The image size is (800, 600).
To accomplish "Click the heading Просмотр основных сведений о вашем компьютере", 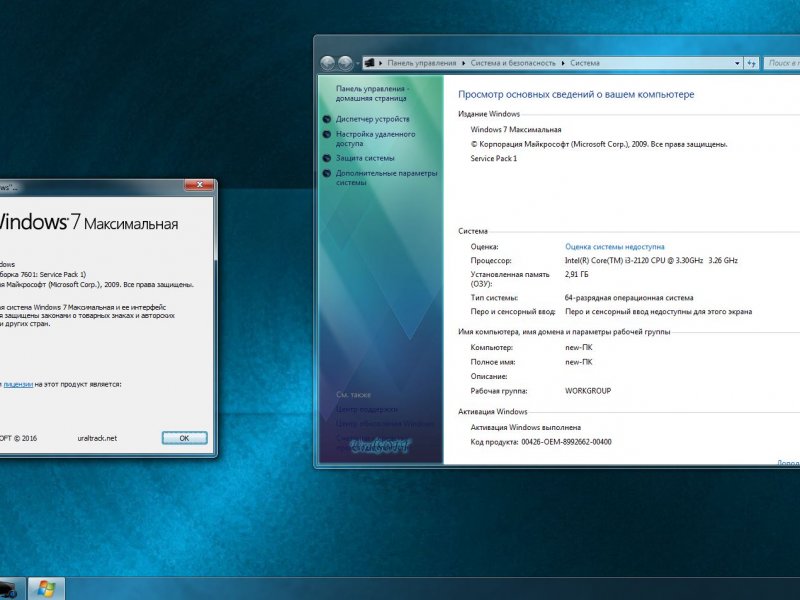I will tap(576, 94).
